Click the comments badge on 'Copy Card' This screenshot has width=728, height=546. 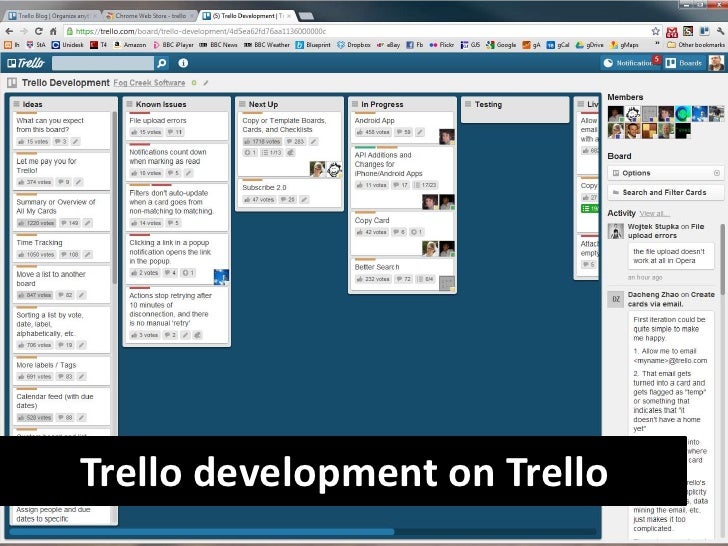click(399, 232)
